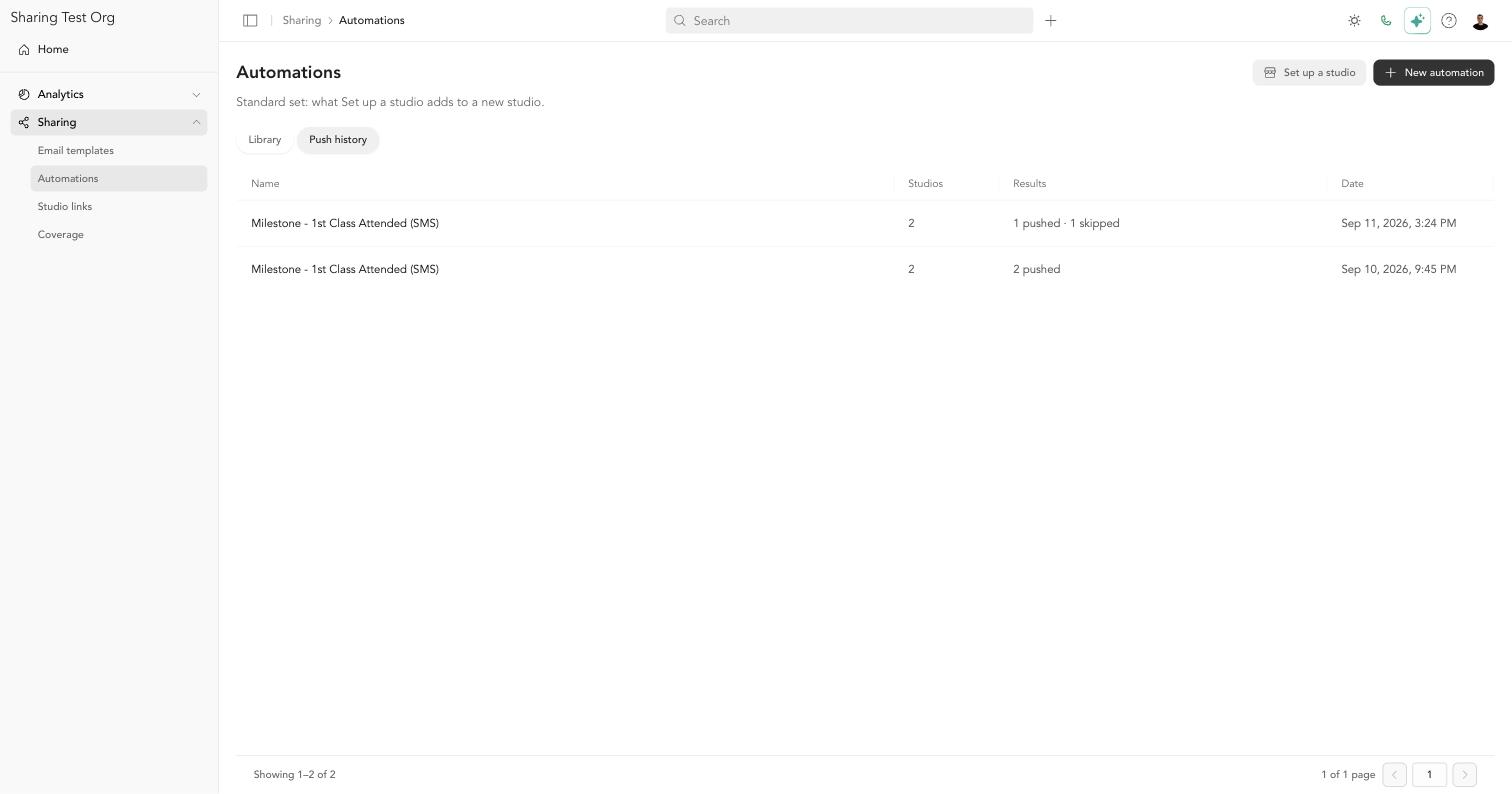The image size is (1512, 794).
Task: Focus the Search input field
Action: (x=849, y=20)
